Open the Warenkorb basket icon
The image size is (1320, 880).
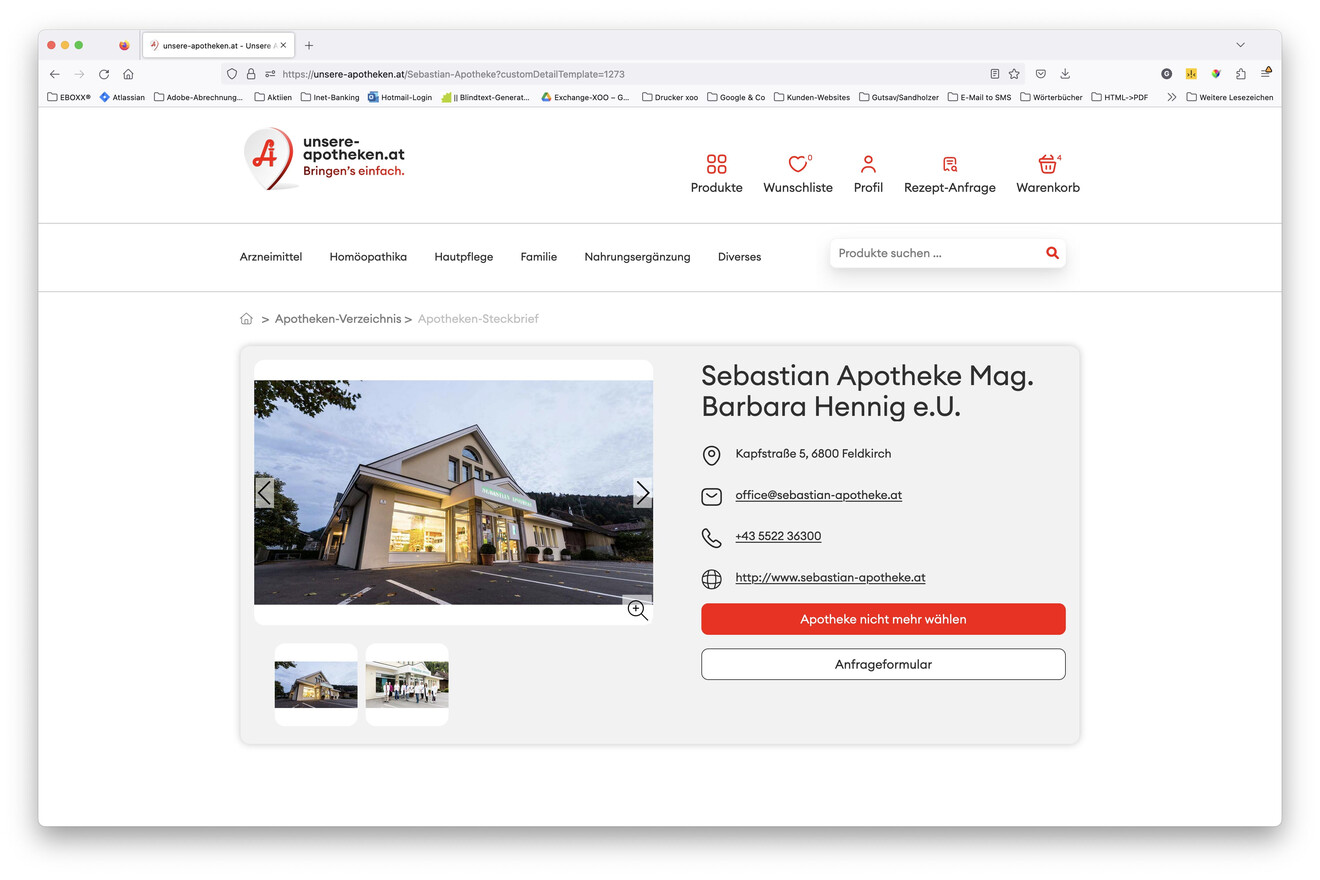[x=1047, y=164]
